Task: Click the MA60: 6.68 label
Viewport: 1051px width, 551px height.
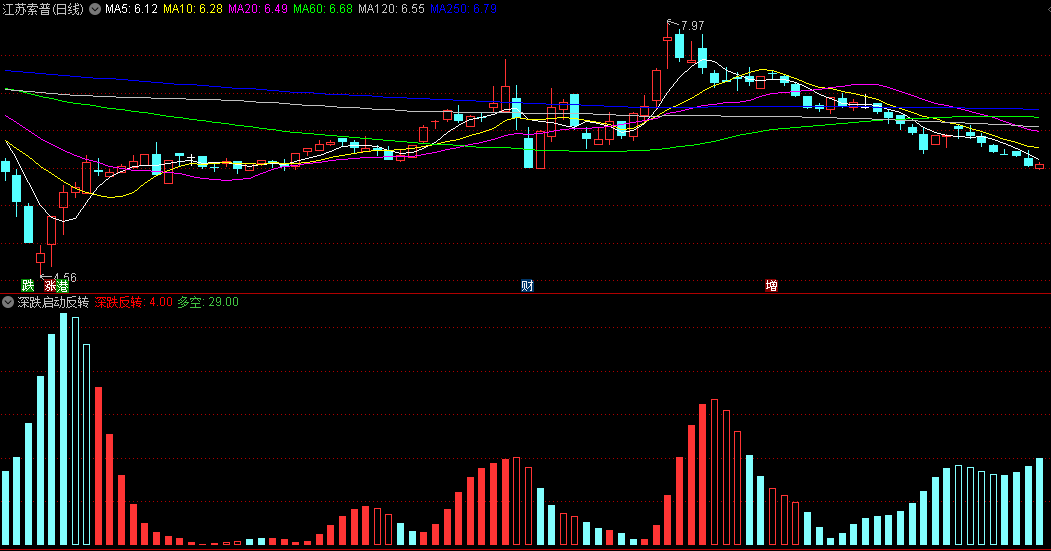Action: pos(323,9)
